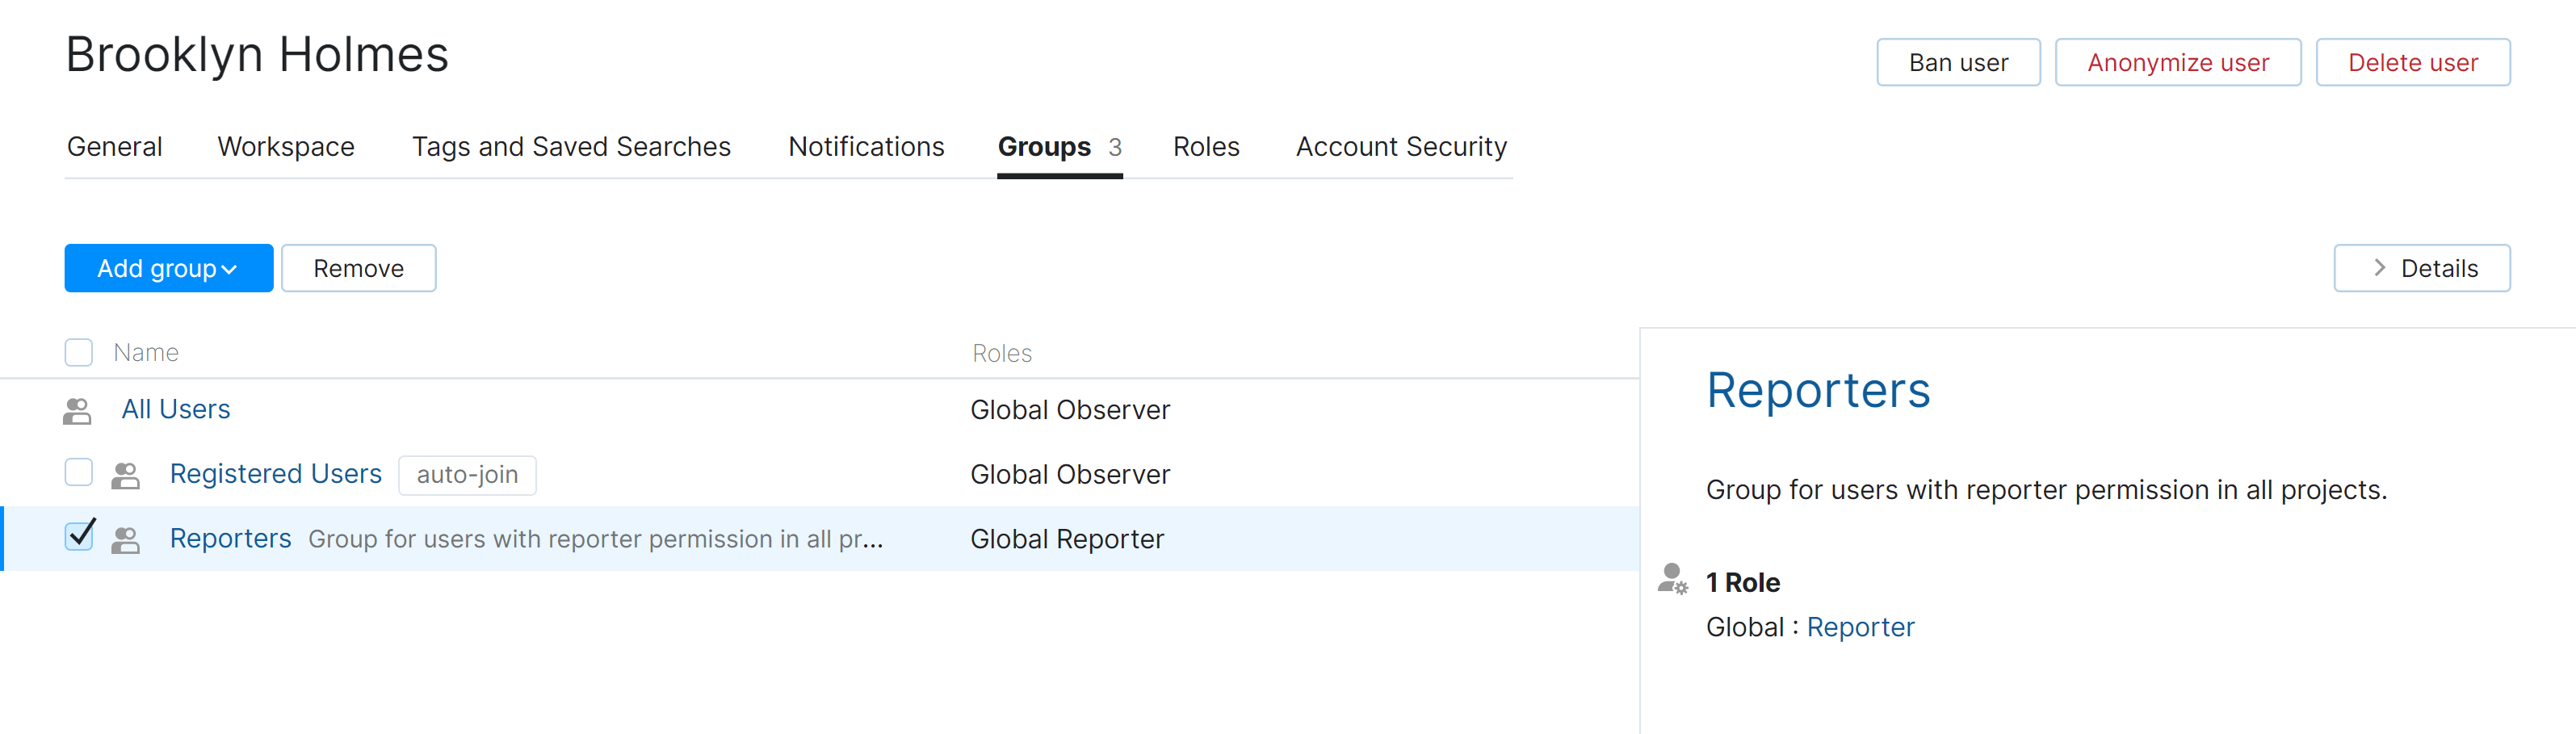Click the Reporters group icon in list
2576x734 pixels.
125,540
